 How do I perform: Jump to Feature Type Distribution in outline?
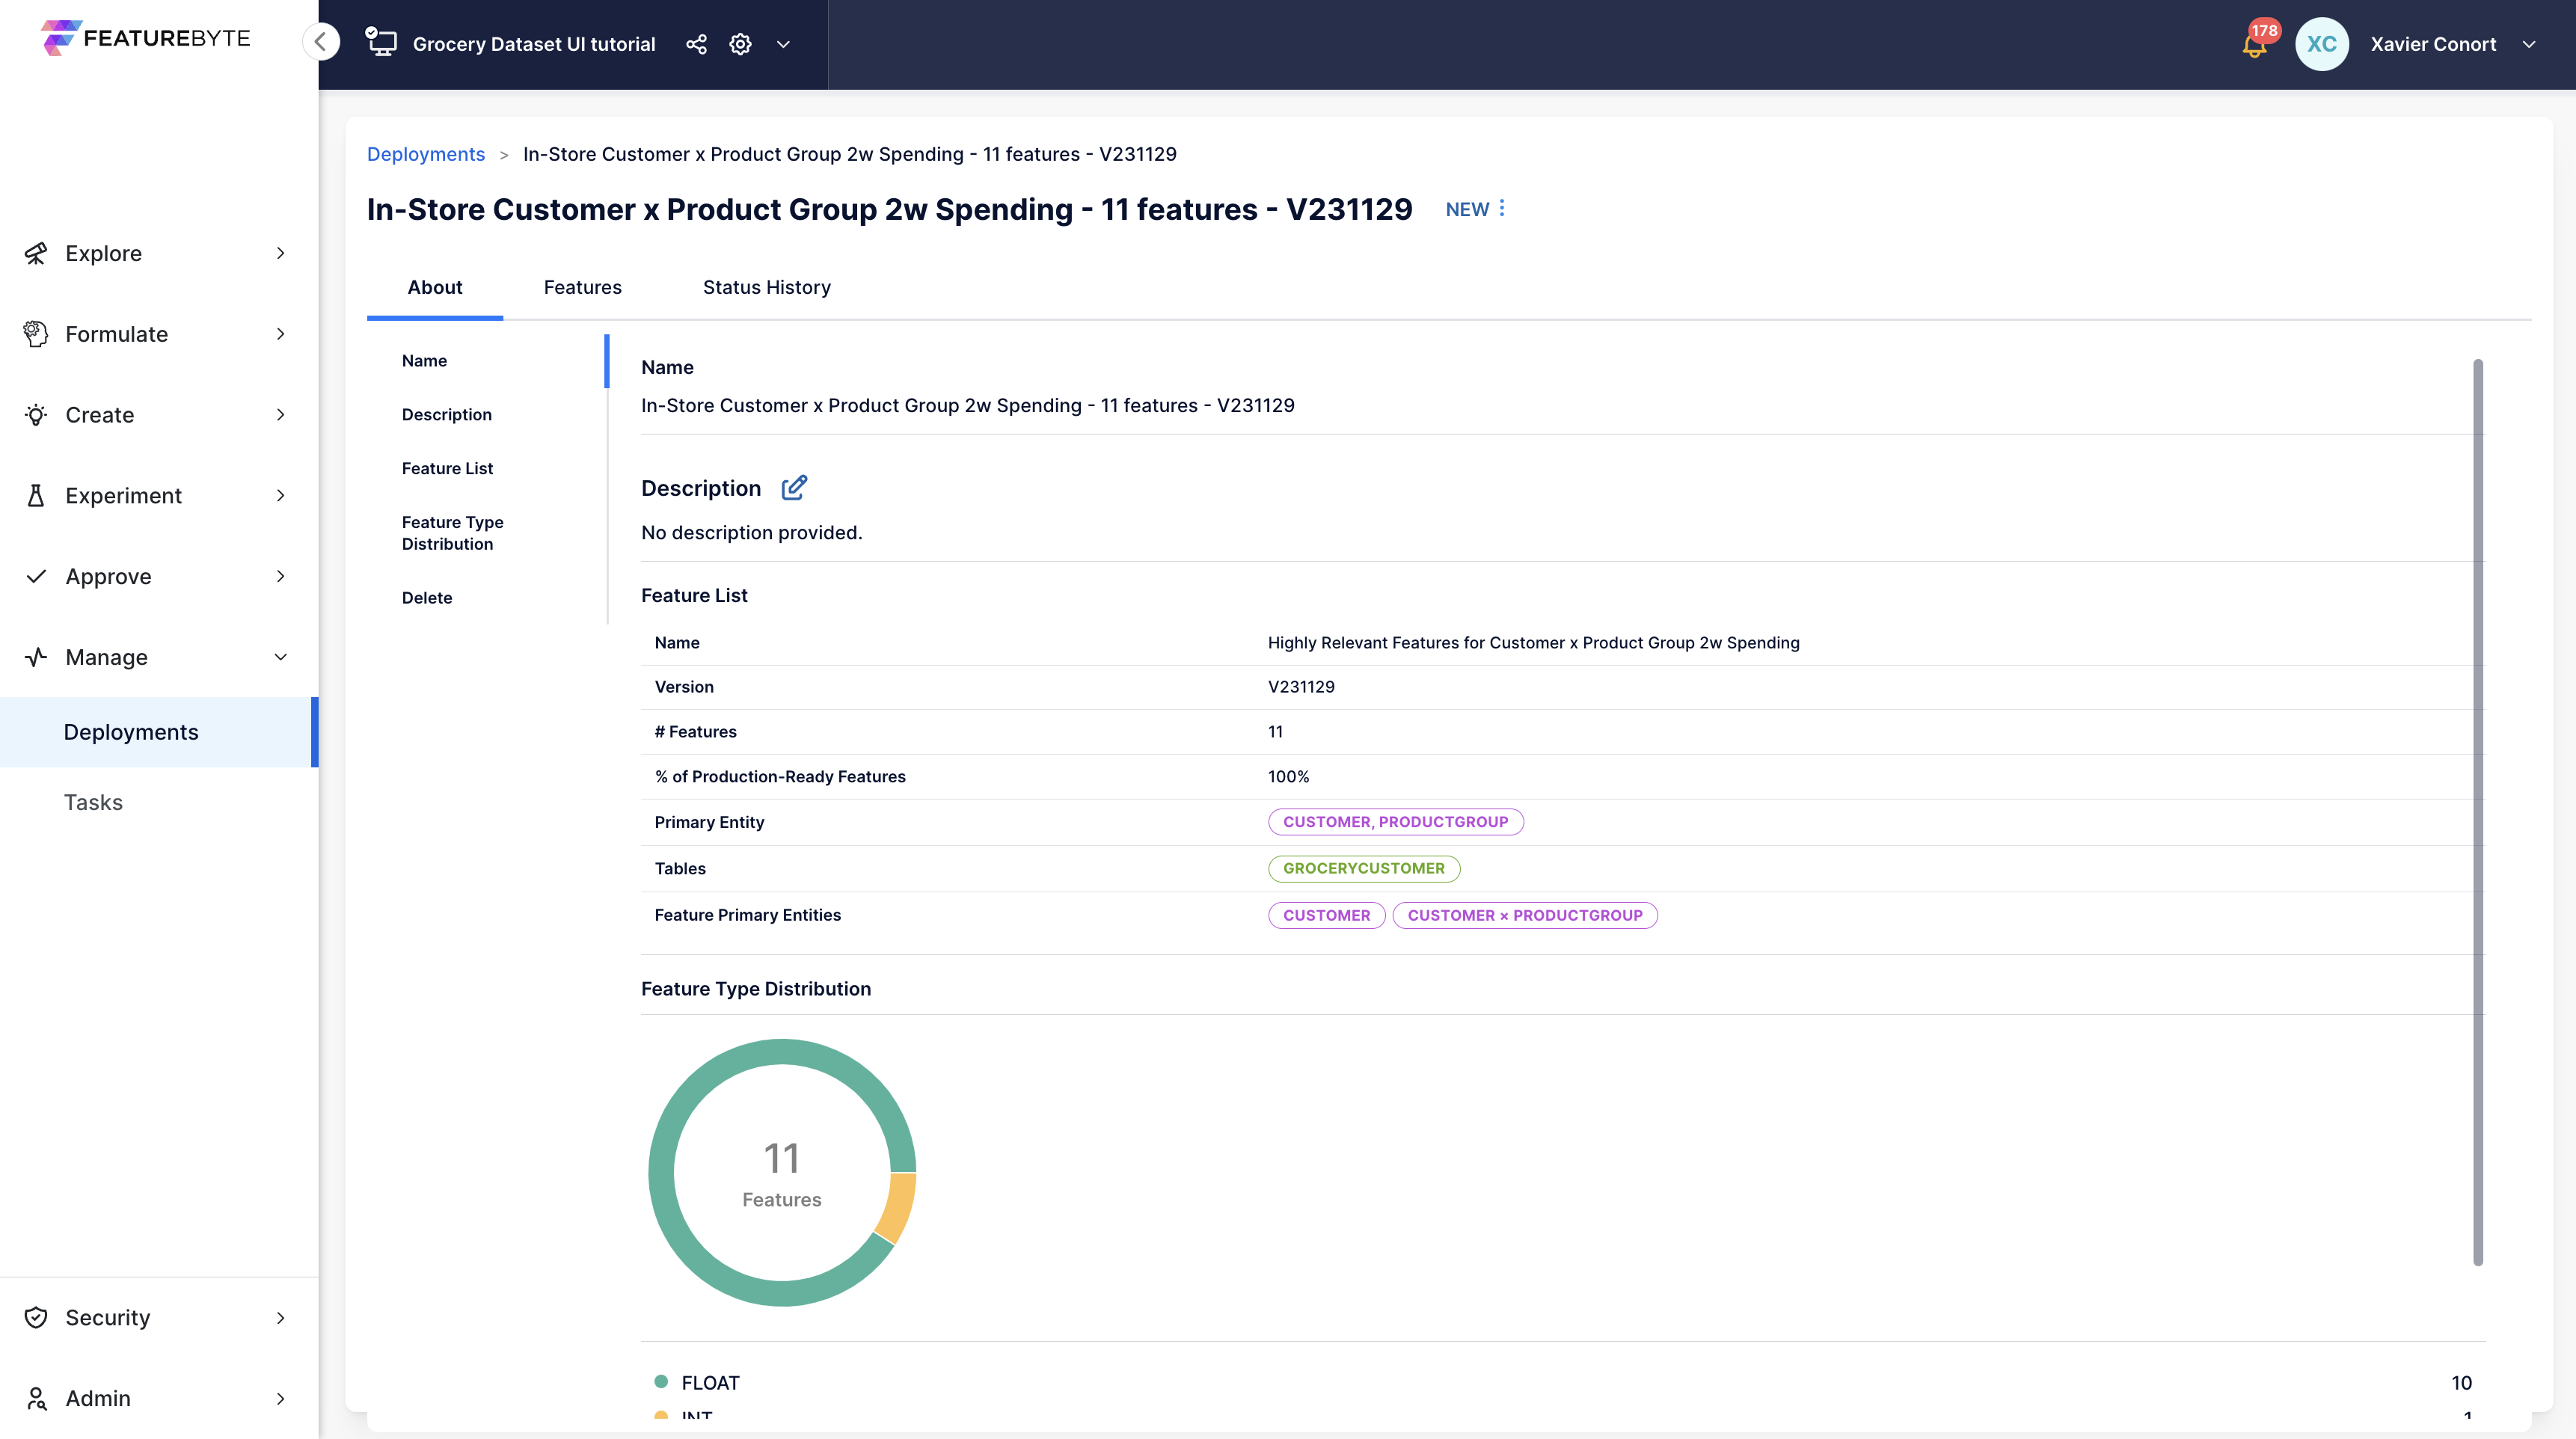click(x=452, y=533)
